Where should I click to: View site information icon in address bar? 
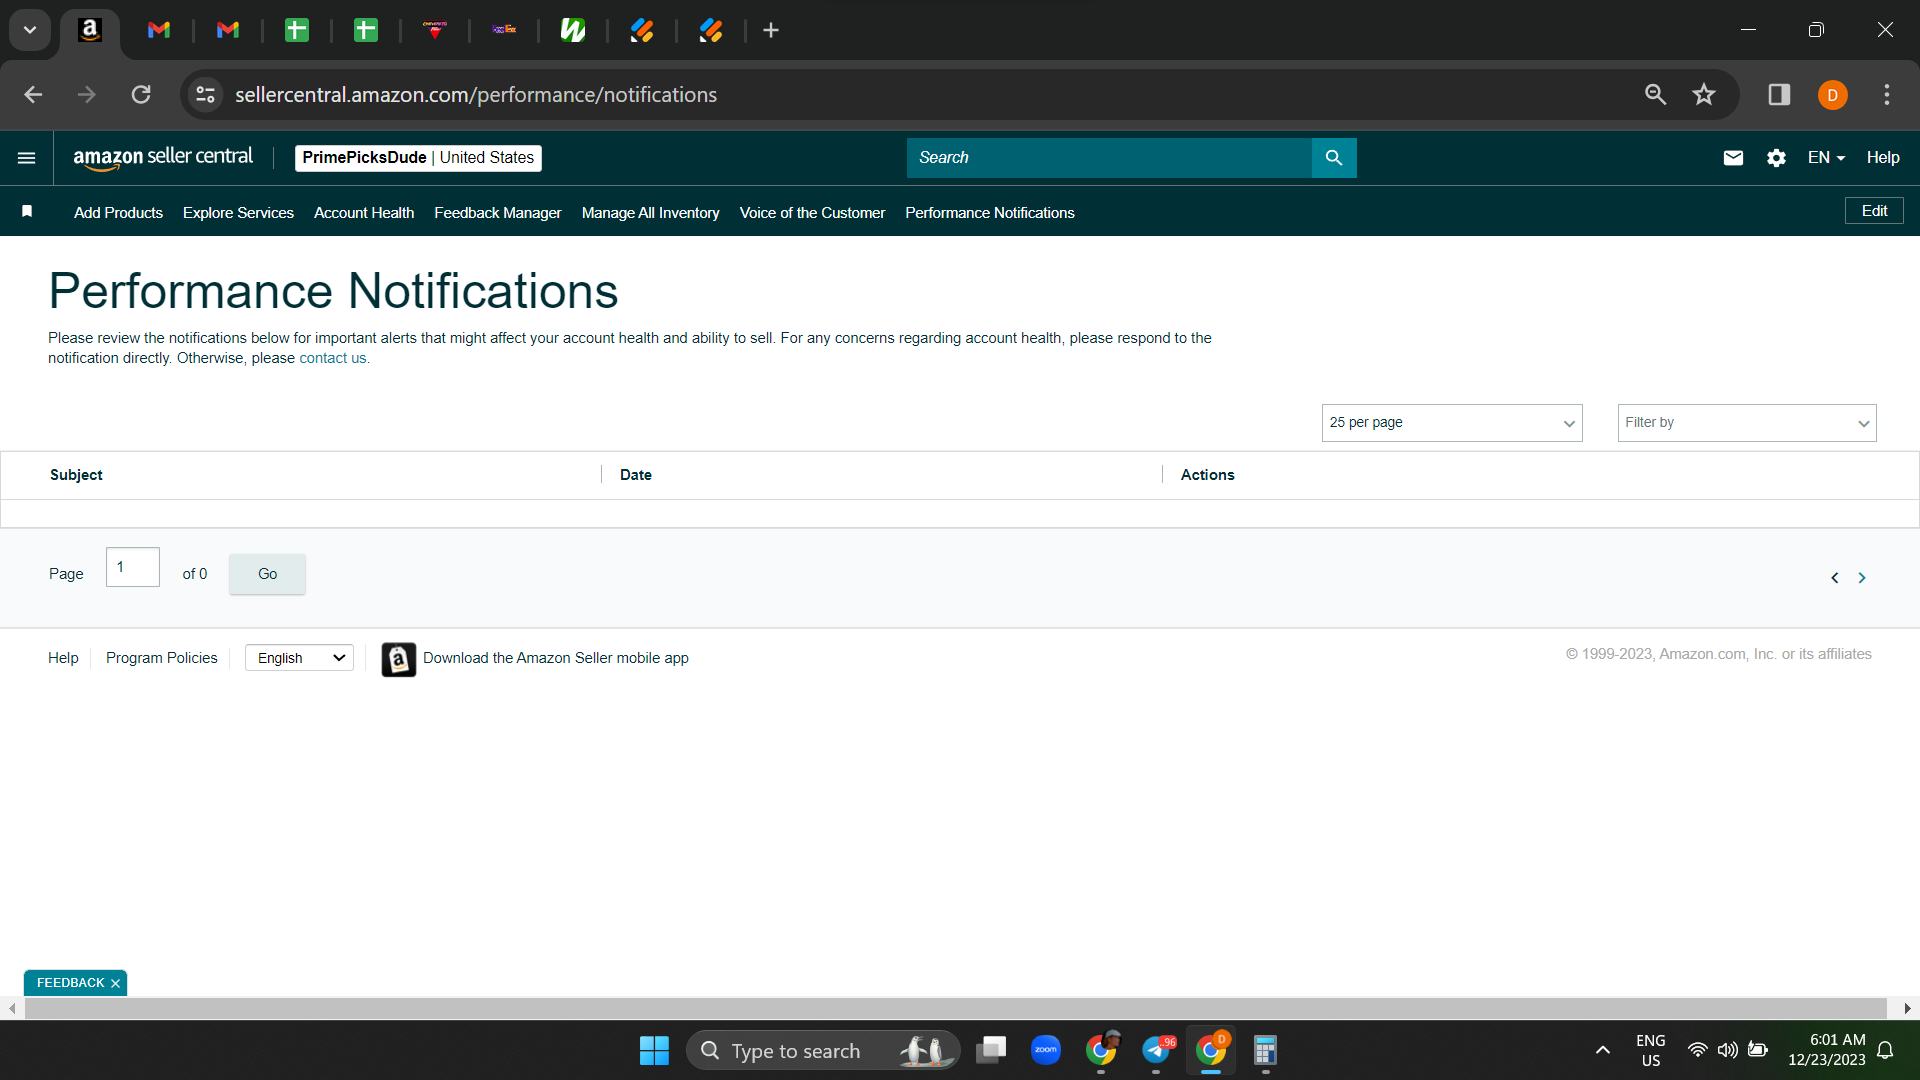pos(206,95)
